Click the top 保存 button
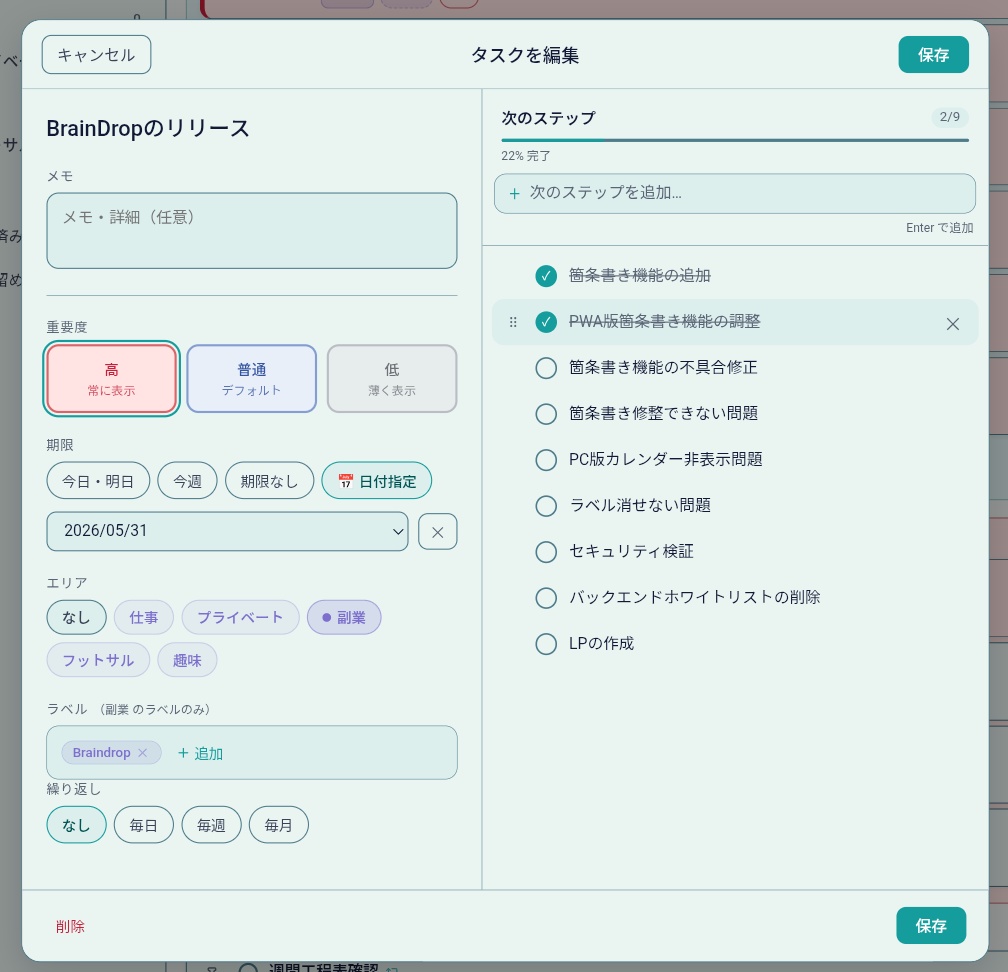Screen dimensions: 1008x972 (x=933, y=55)
